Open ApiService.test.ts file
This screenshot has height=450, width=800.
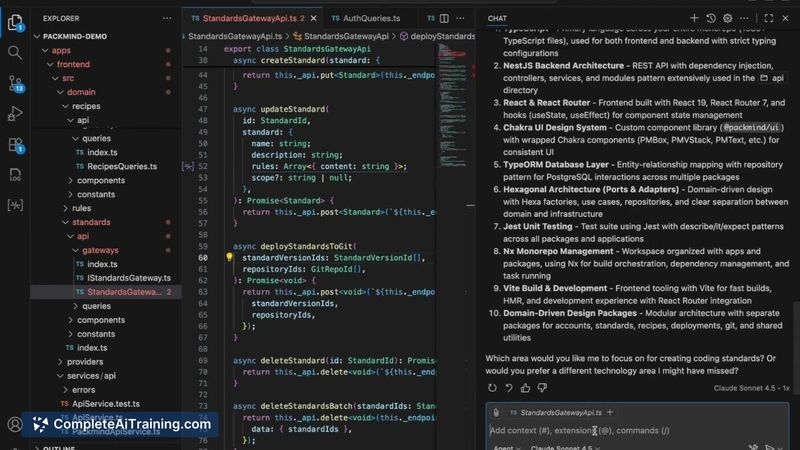[x=106, y=404]
